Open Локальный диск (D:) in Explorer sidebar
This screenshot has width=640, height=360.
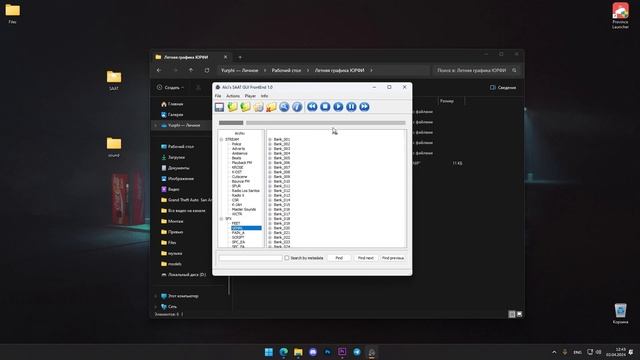point(183,275)
